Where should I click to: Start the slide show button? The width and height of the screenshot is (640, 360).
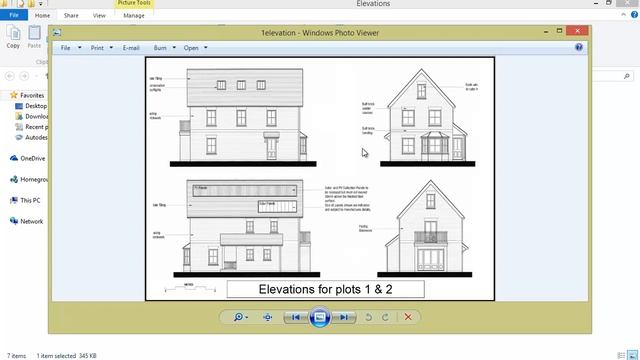coord(320,317)
